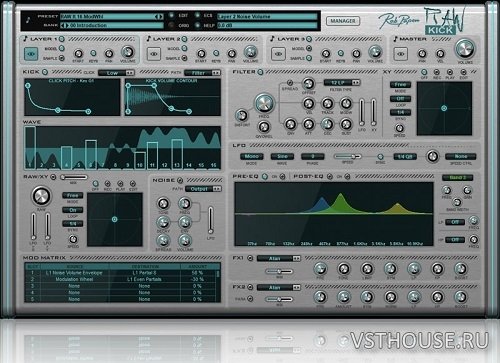Click the LFO Mode button showing Mono
500x363 pixels.
pyautogui.click(x=251, y=156)
